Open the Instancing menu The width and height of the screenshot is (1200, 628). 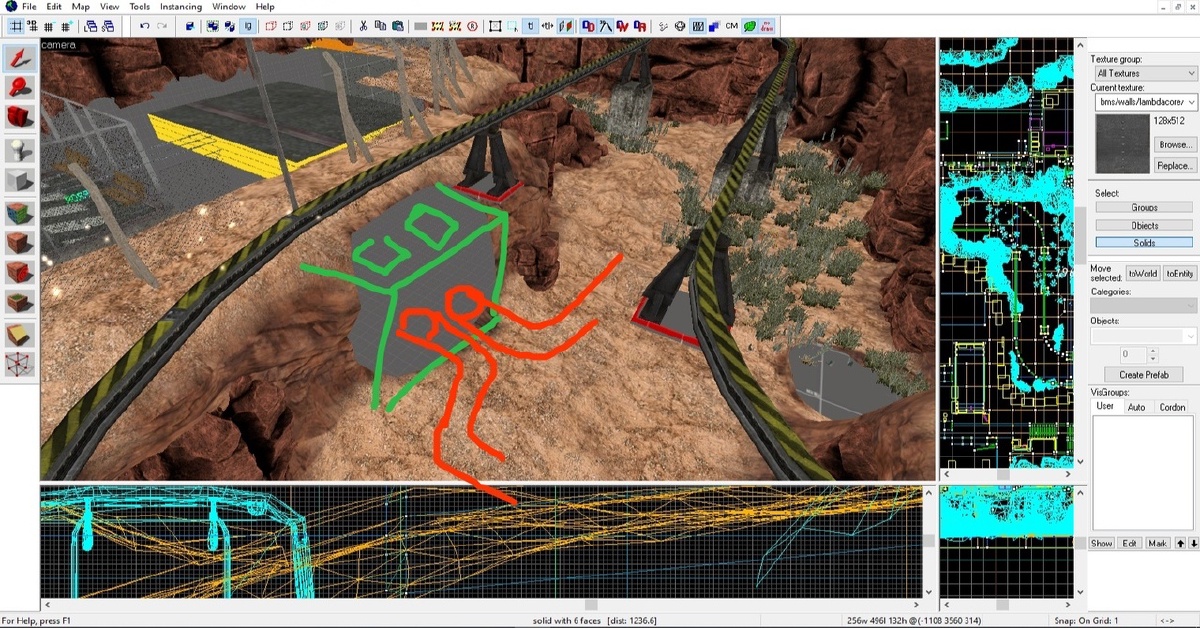[181, 6]
